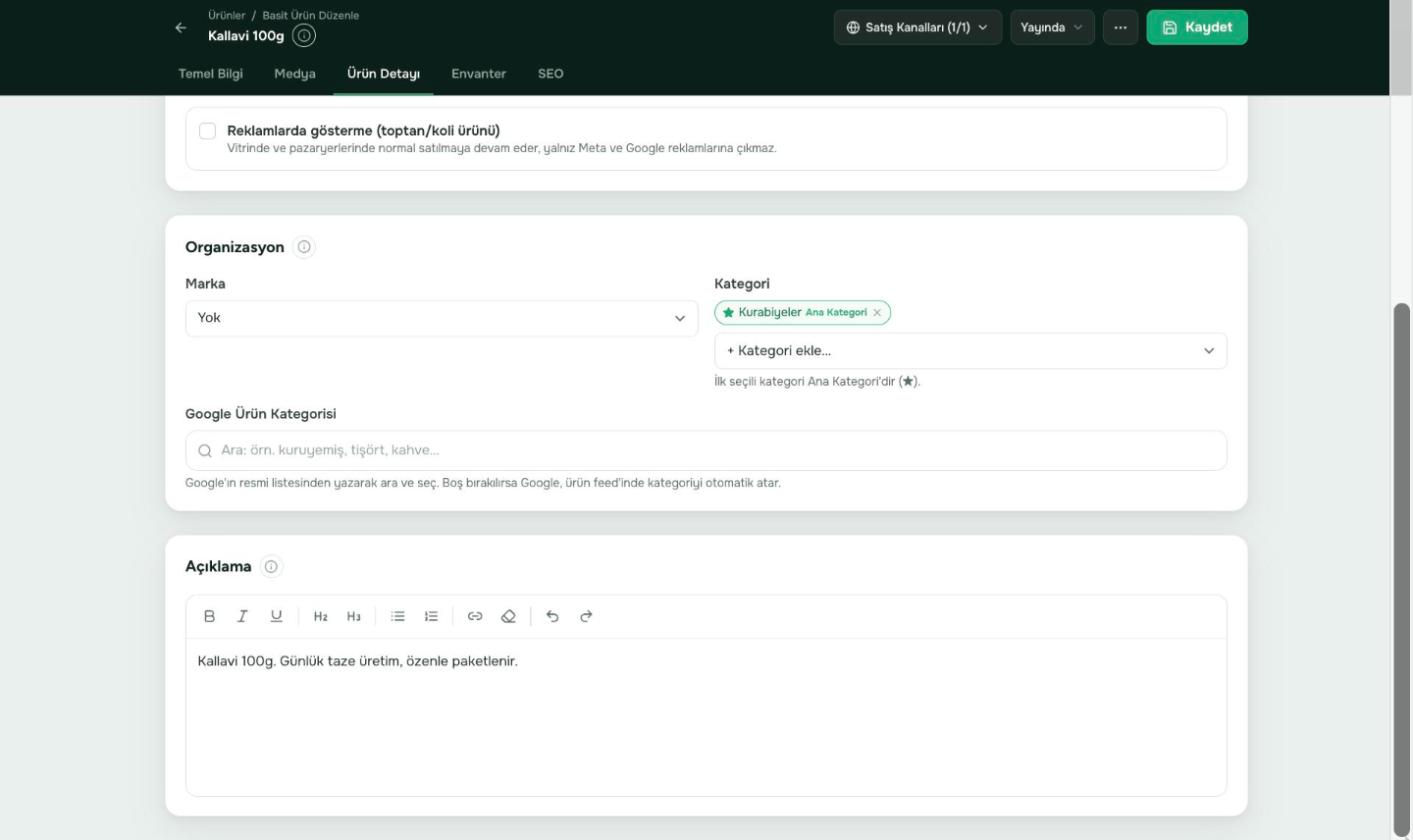The image size is (1413, 840).
Task: Check Reklamlarda gösterme checkbox
Action: [207, 131]
